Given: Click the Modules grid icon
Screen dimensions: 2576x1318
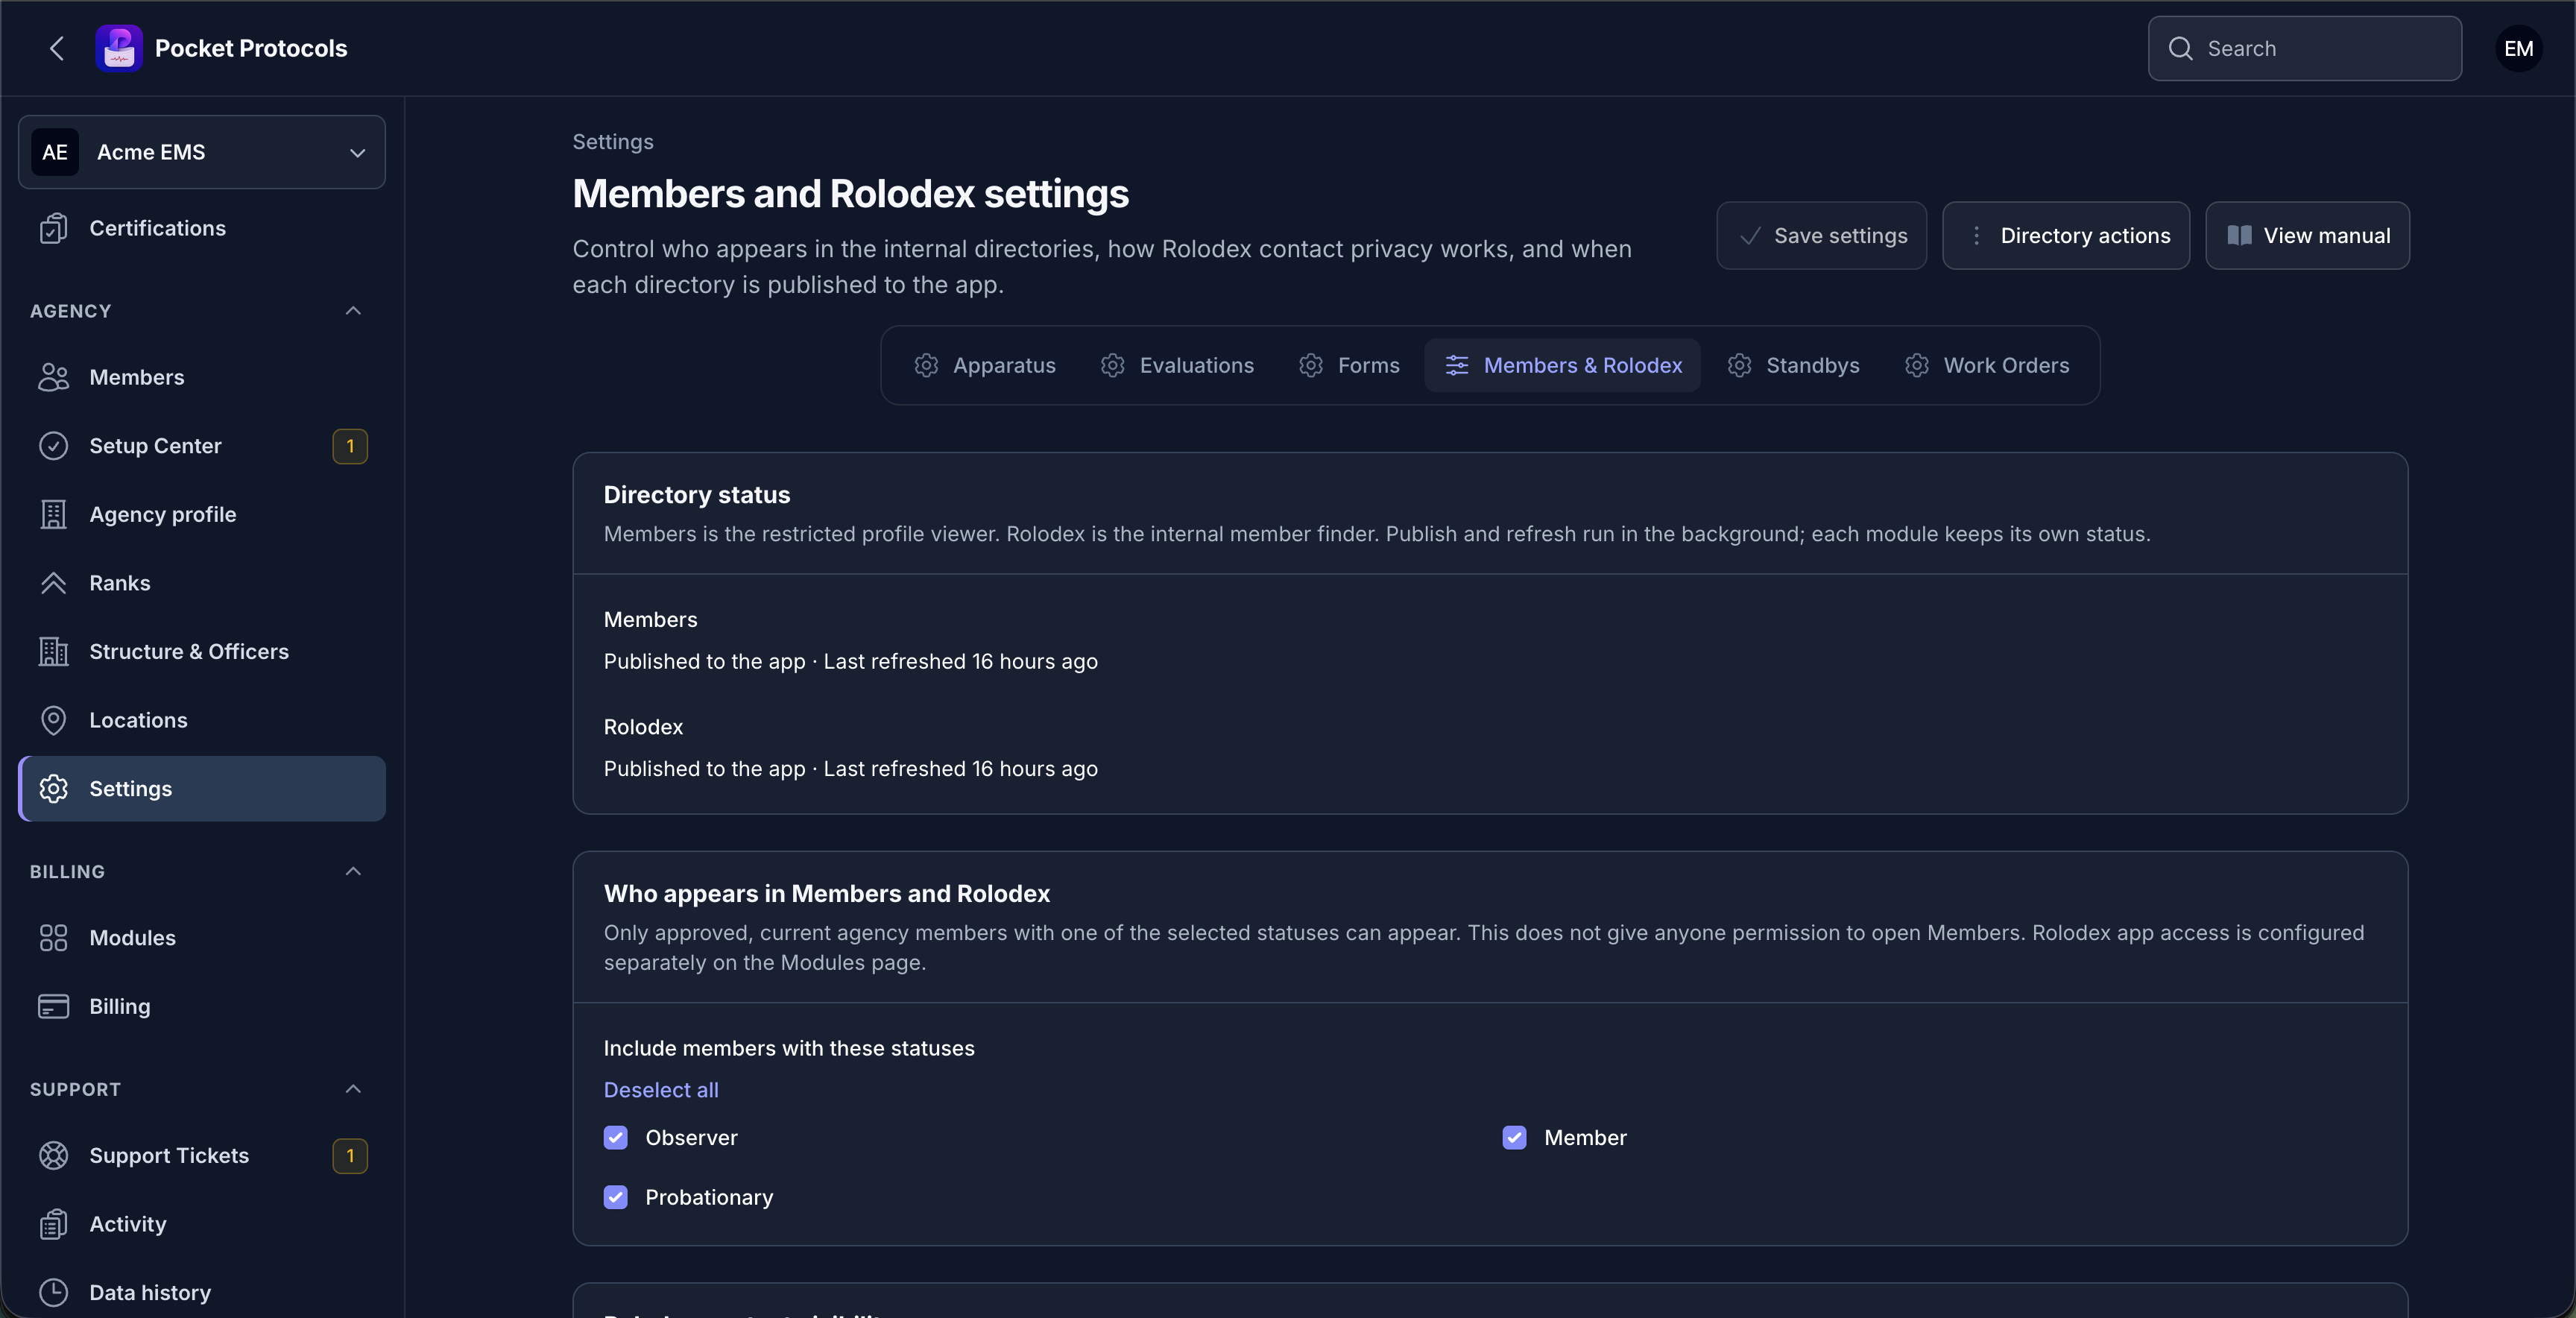Looking at the screenshot, I should point(53,938).
